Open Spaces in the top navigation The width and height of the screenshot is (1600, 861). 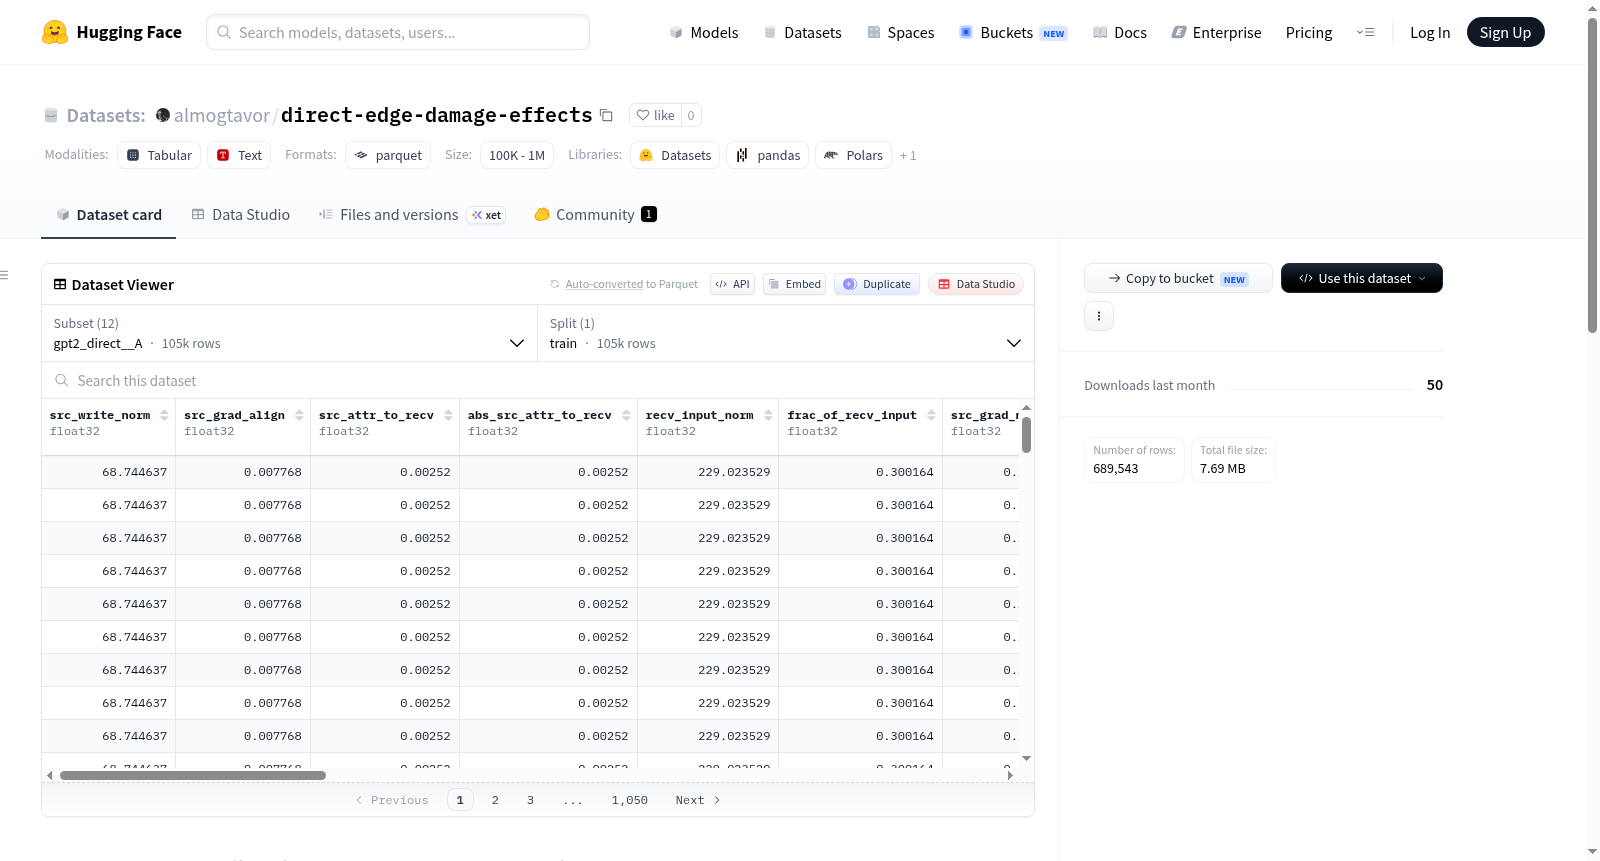901,32
